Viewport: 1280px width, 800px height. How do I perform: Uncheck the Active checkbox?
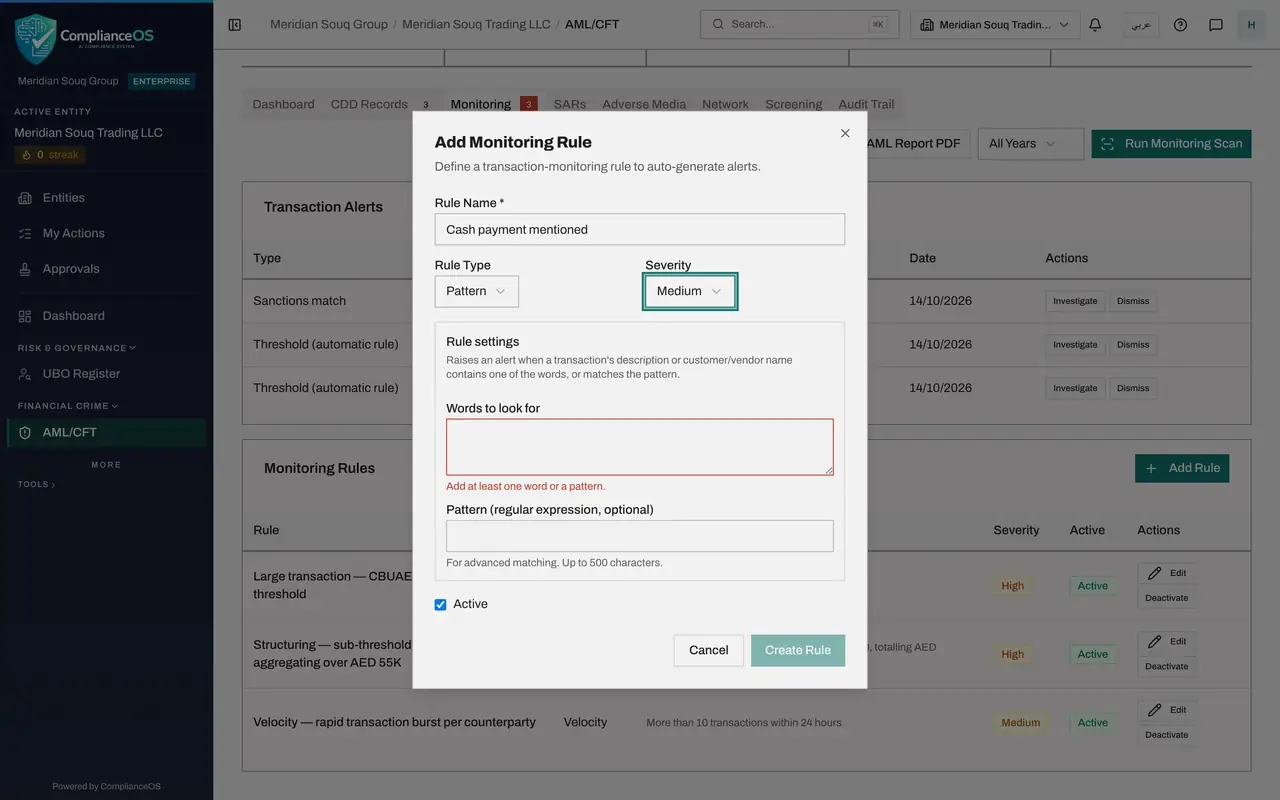tap(440, 605)
